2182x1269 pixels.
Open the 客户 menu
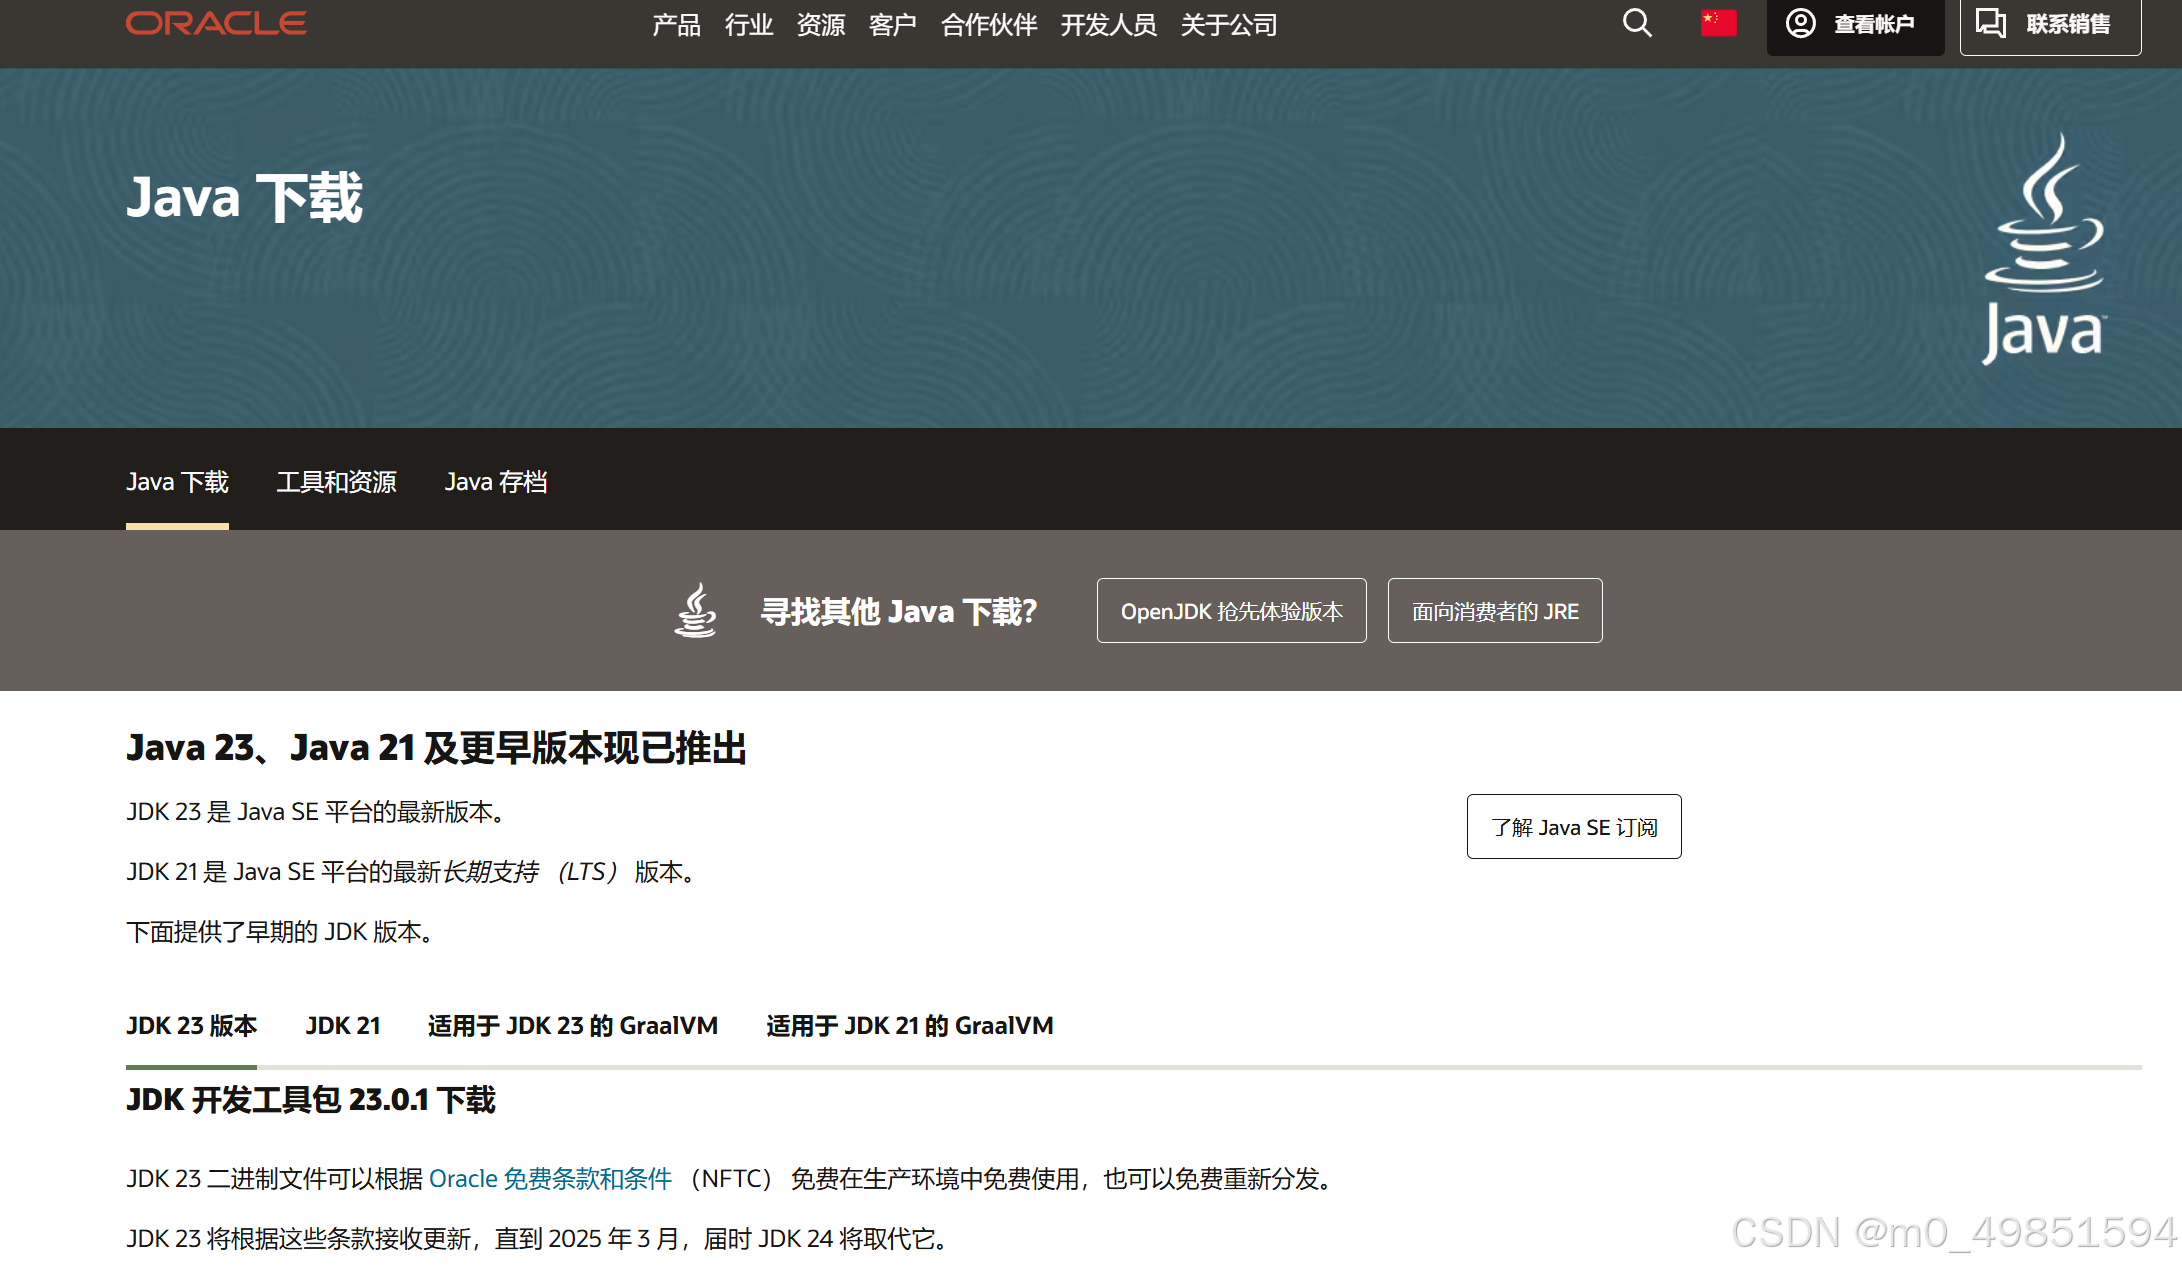point(893,24)
